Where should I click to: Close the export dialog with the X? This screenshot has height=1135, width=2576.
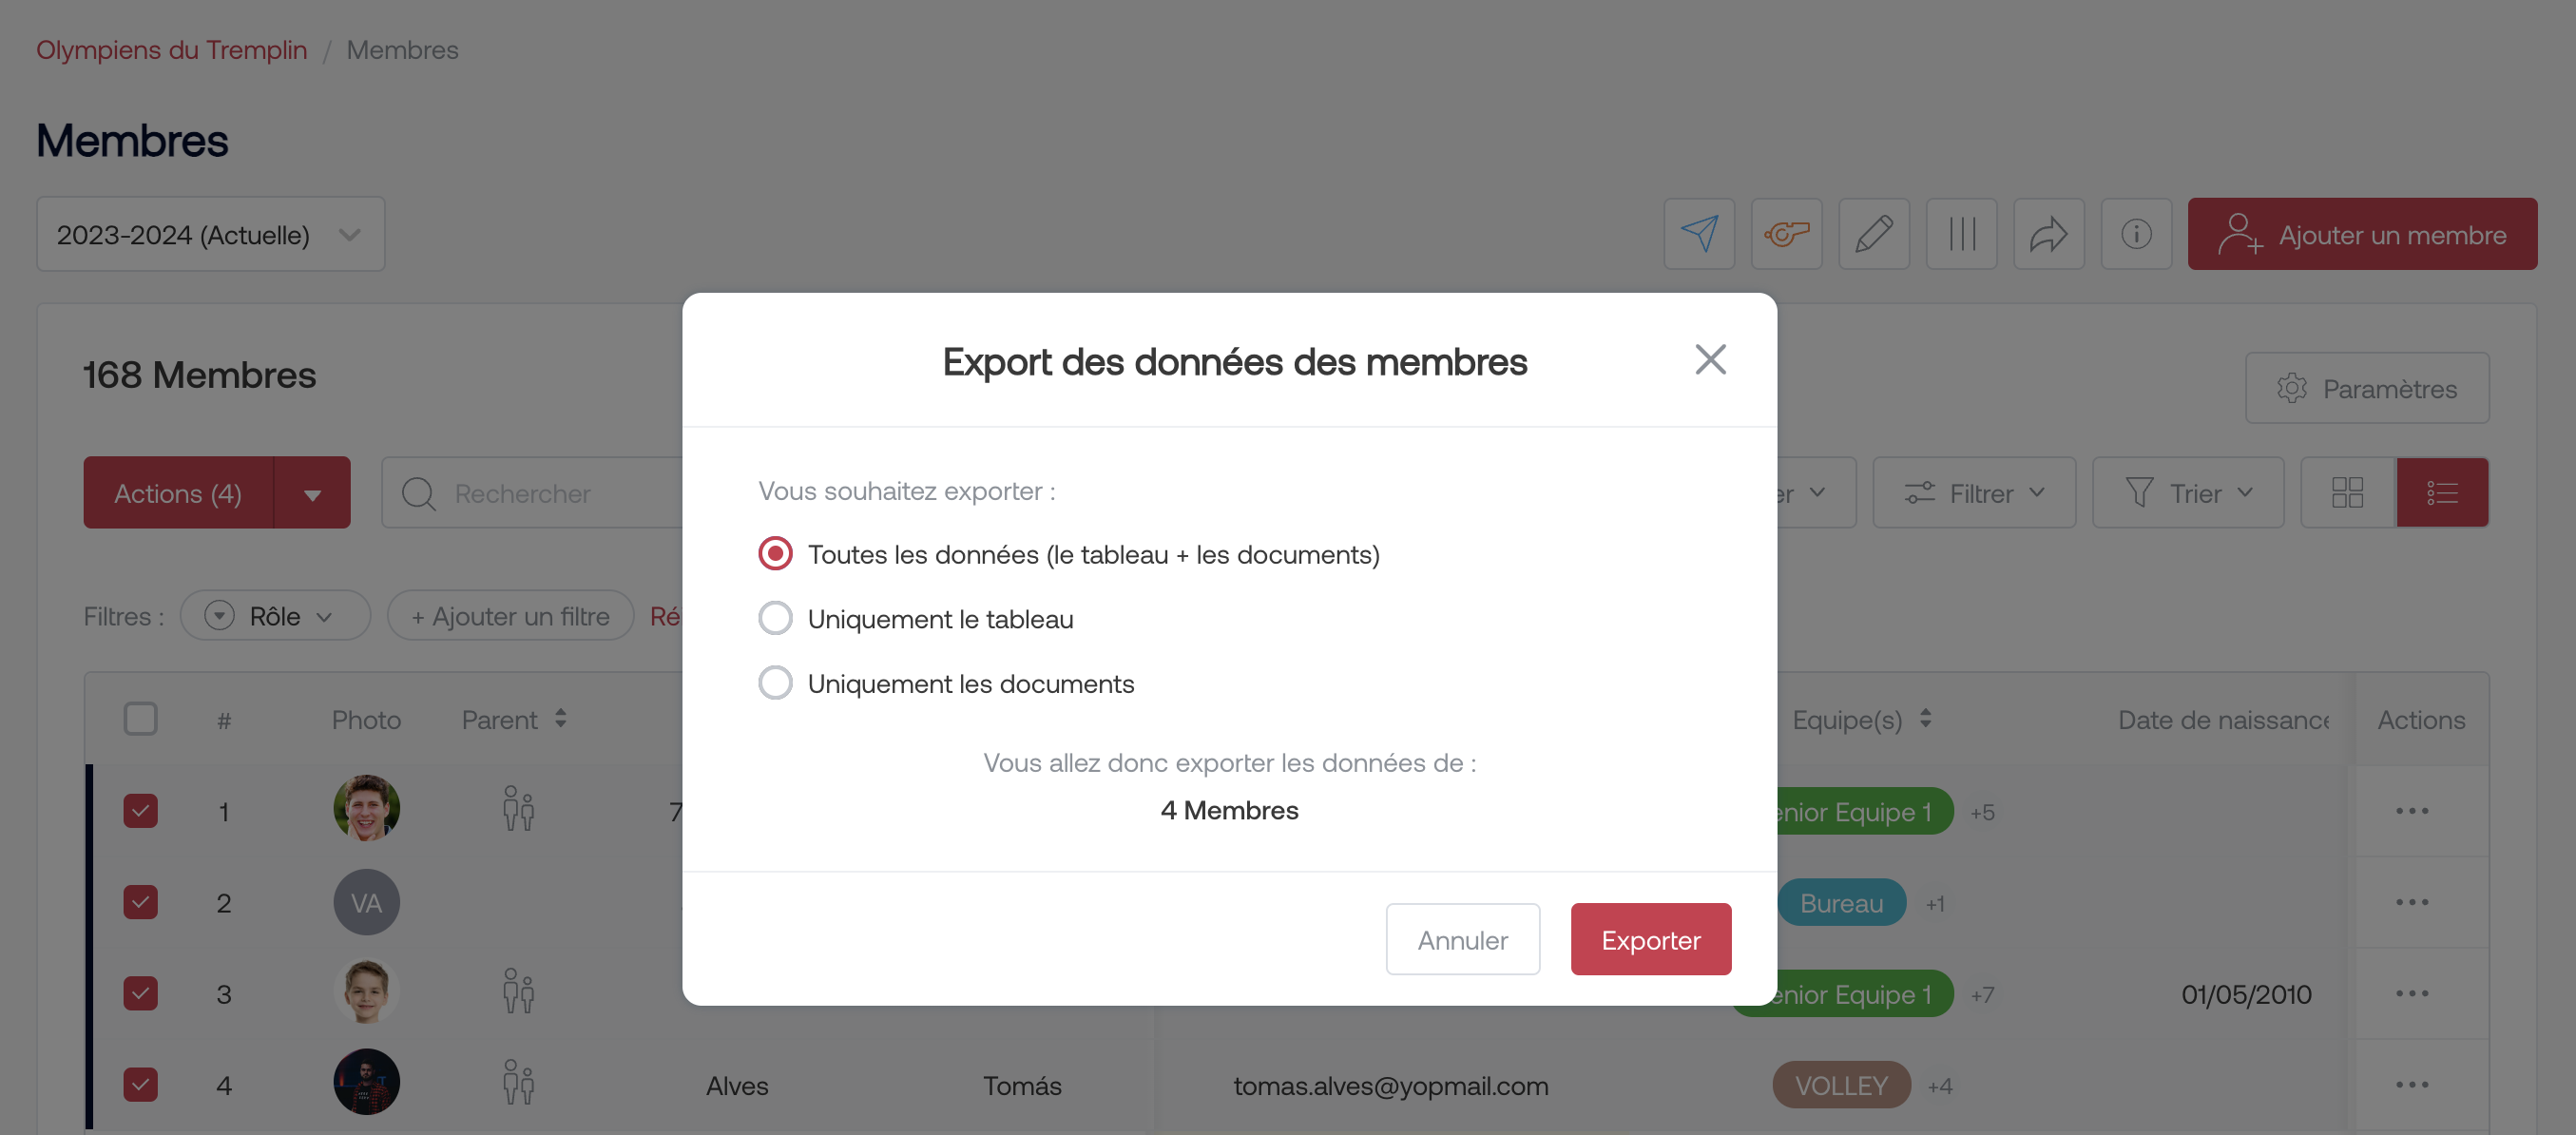coord(1710,360)
